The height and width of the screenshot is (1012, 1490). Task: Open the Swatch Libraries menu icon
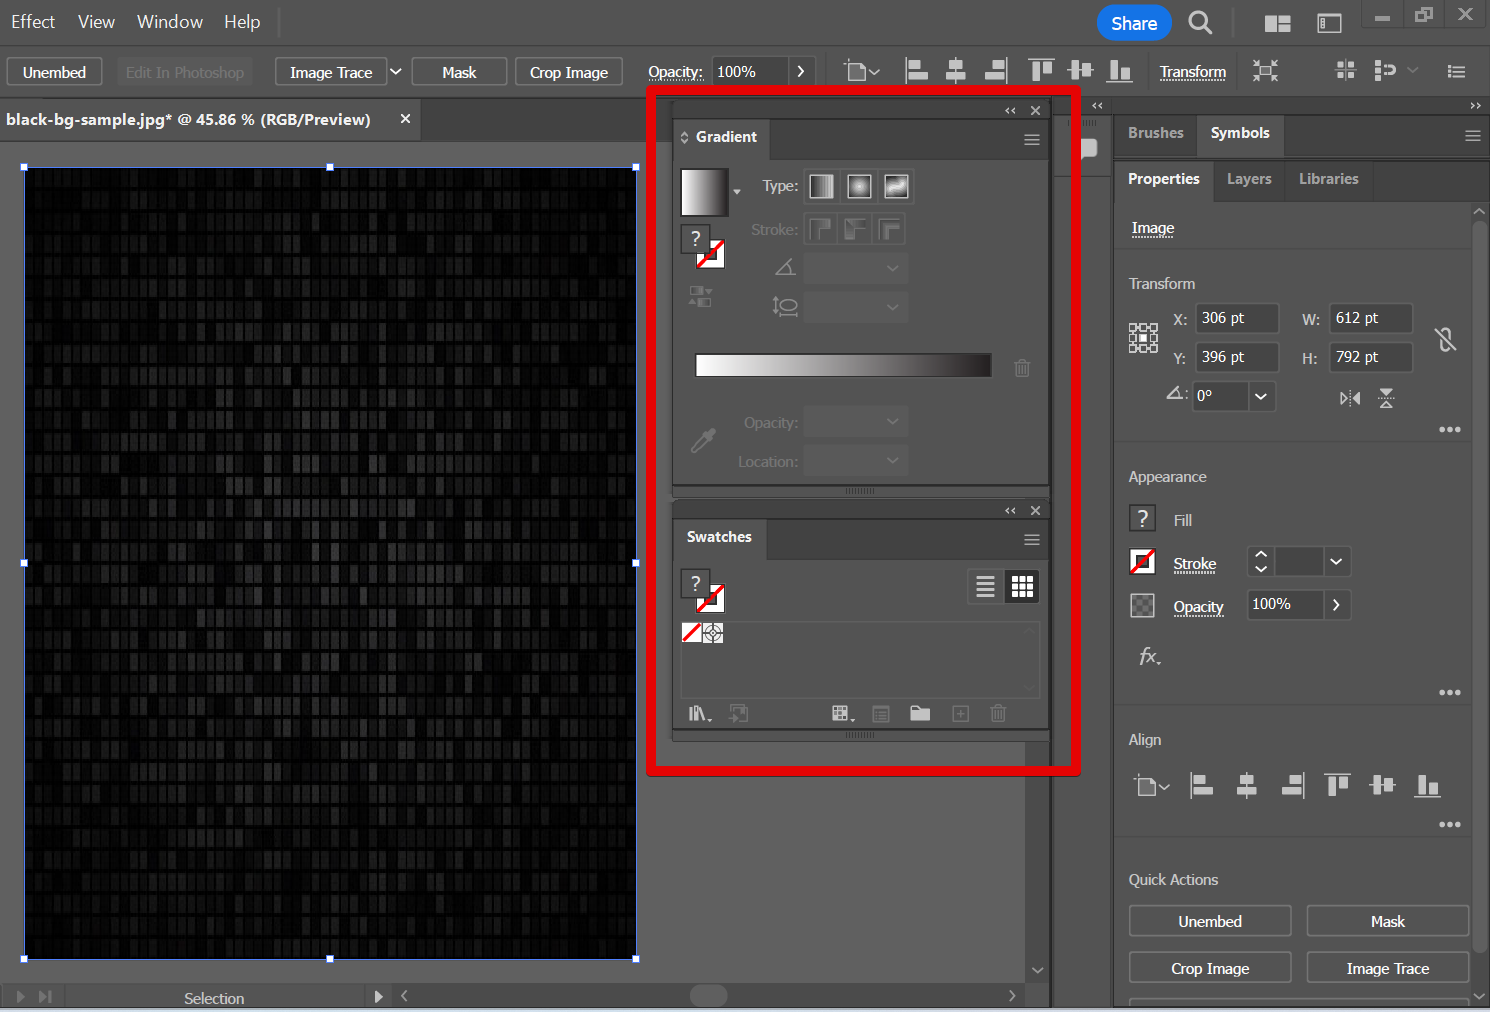[699, 714]
